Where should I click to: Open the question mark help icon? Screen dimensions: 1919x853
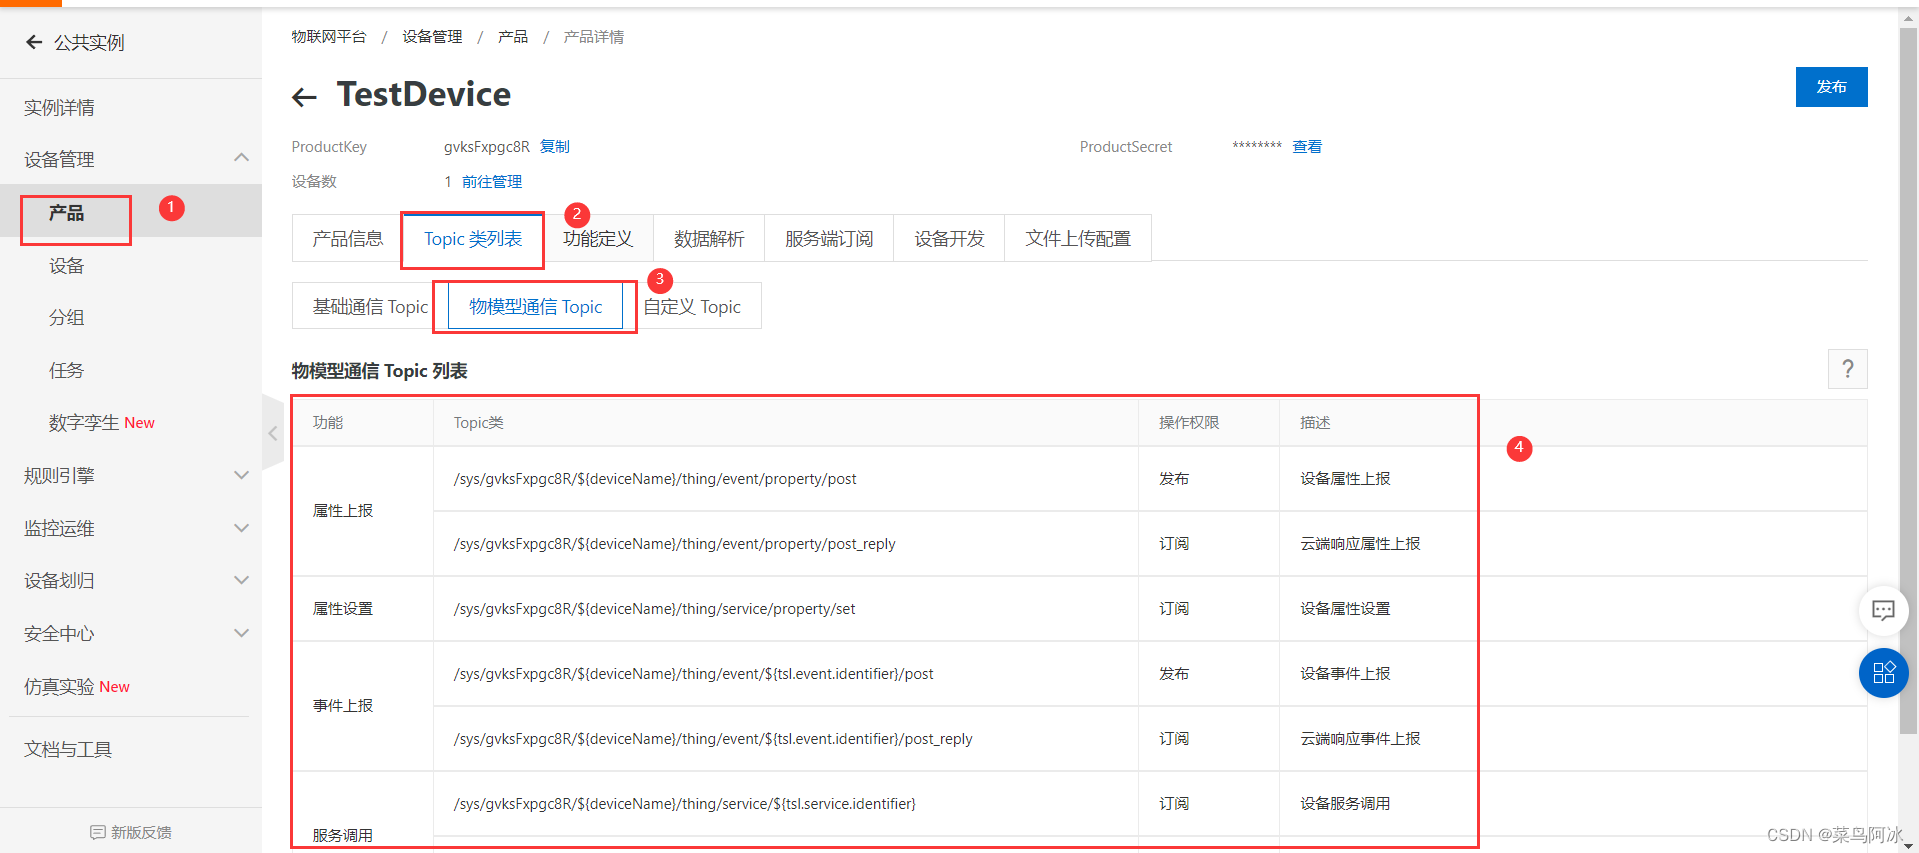point(1847,369)
